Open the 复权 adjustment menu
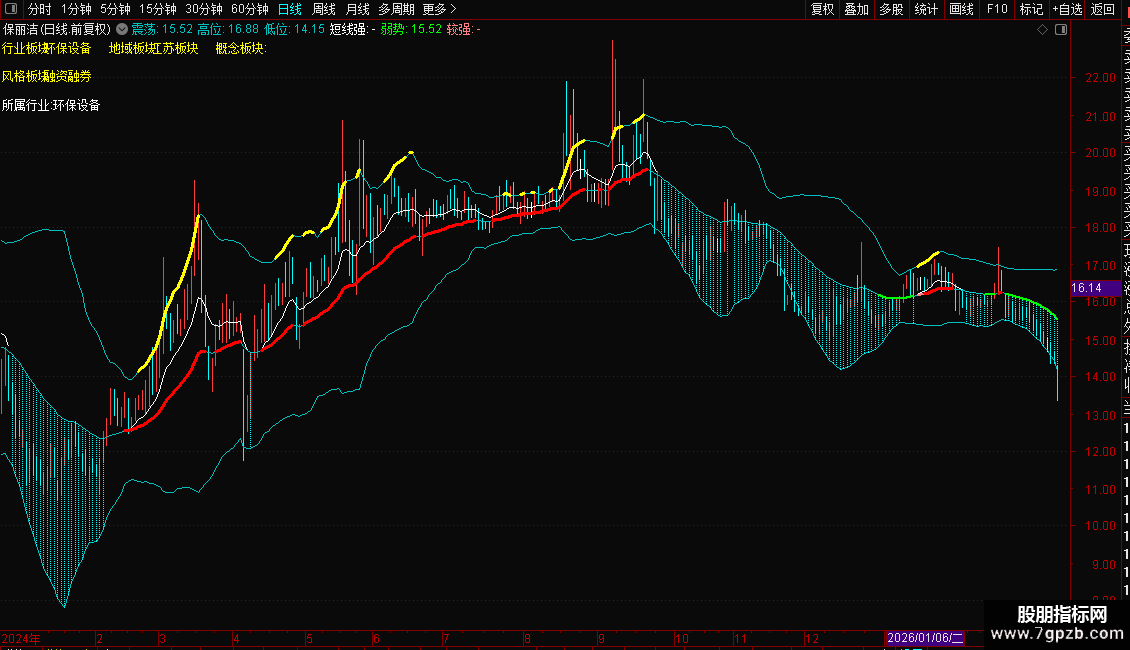This screenshot has width=1130, height=650. 822,9
